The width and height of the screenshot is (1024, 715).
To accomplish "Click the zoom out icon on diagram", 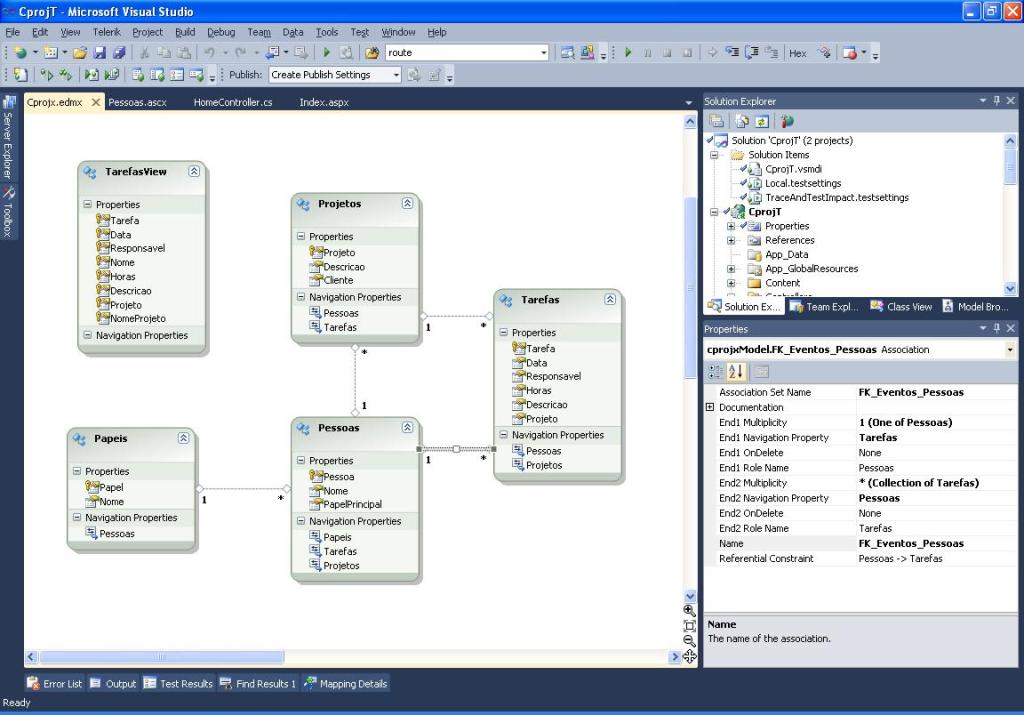I will [x=690, y=641].
